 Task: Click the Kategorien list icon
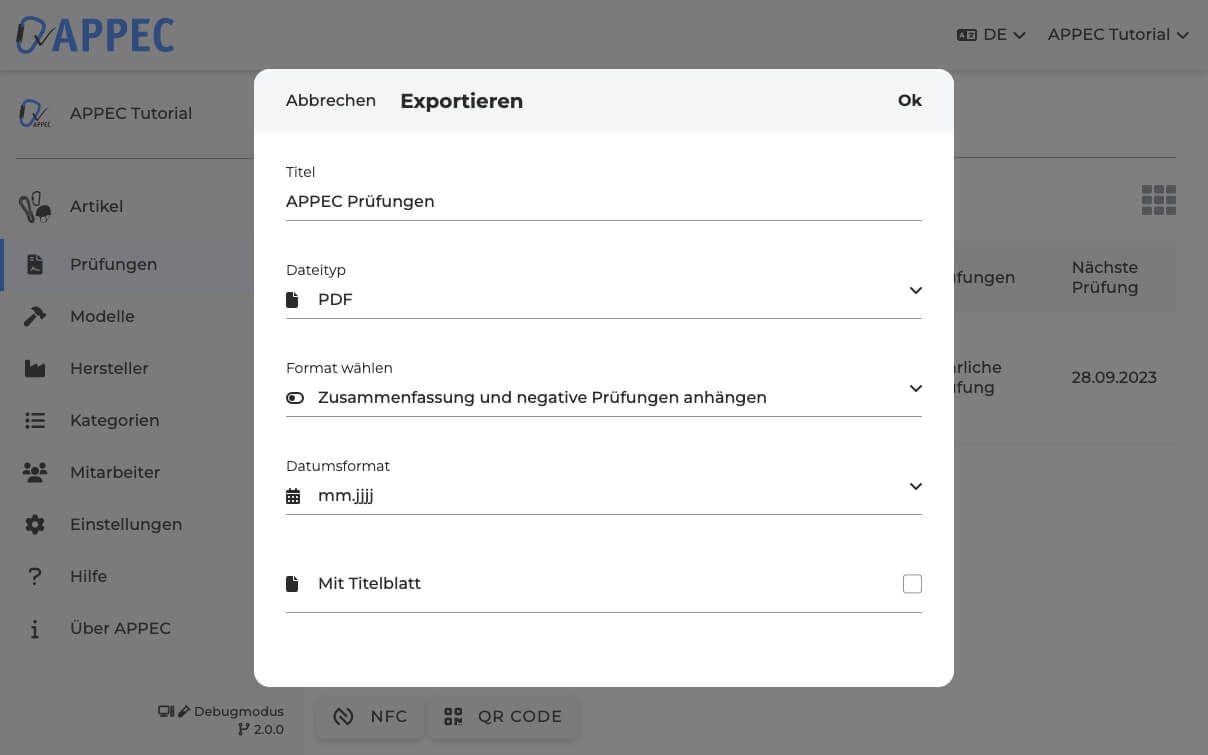(x=35, y=421)
